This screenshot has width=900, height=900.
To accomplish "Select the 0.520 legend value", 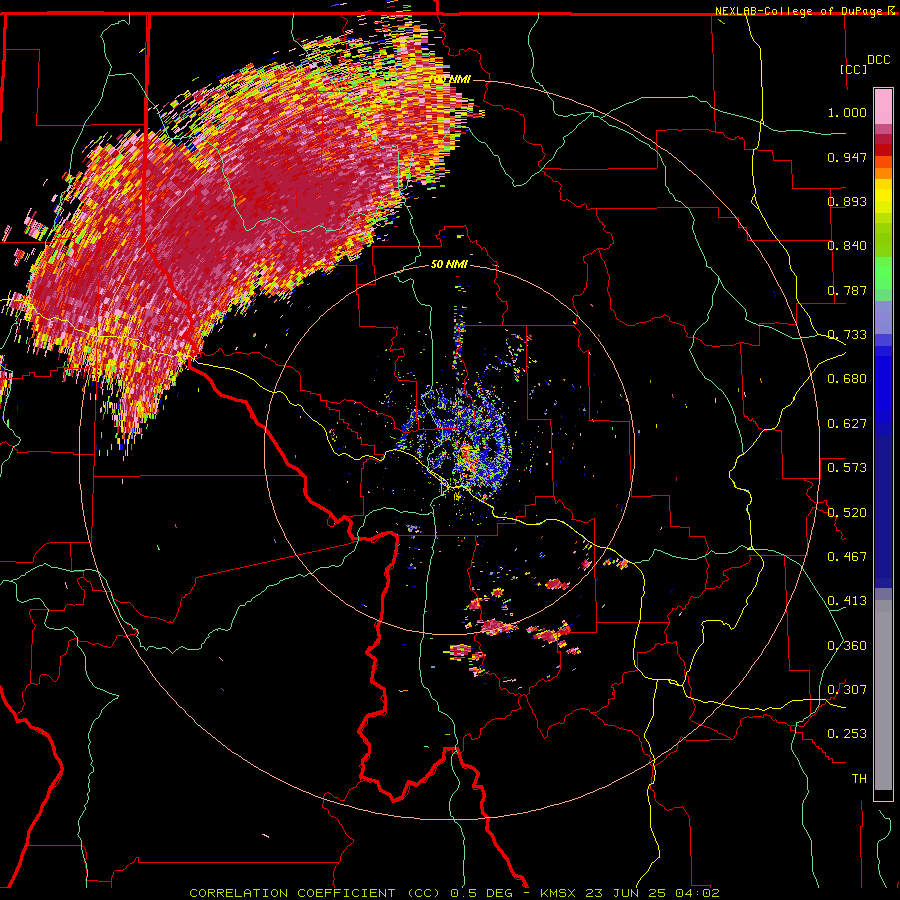I will [x=847, y=513].
